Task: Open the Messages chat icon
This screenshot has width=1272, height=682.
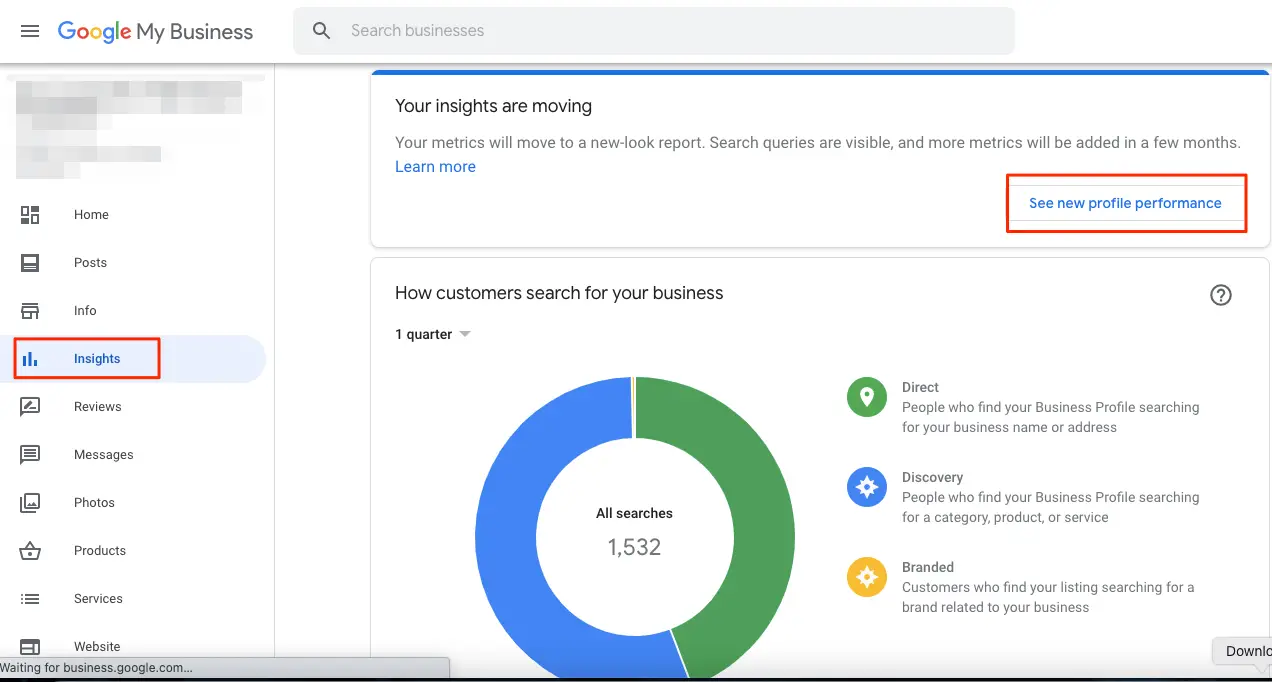Action: 30,454
